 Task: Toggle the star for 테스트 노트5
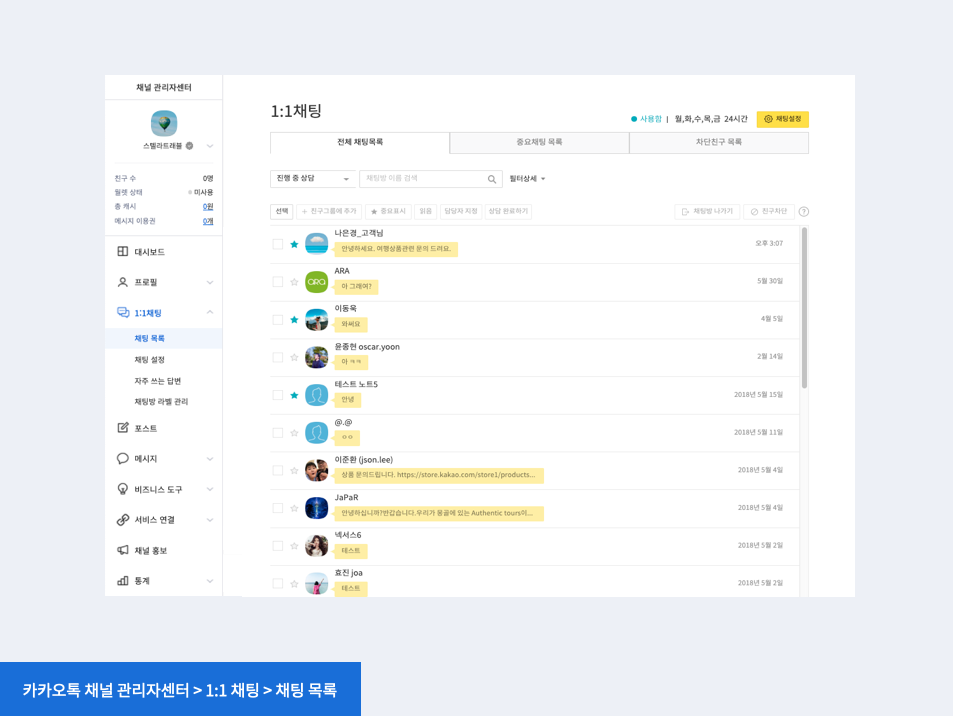294,395
